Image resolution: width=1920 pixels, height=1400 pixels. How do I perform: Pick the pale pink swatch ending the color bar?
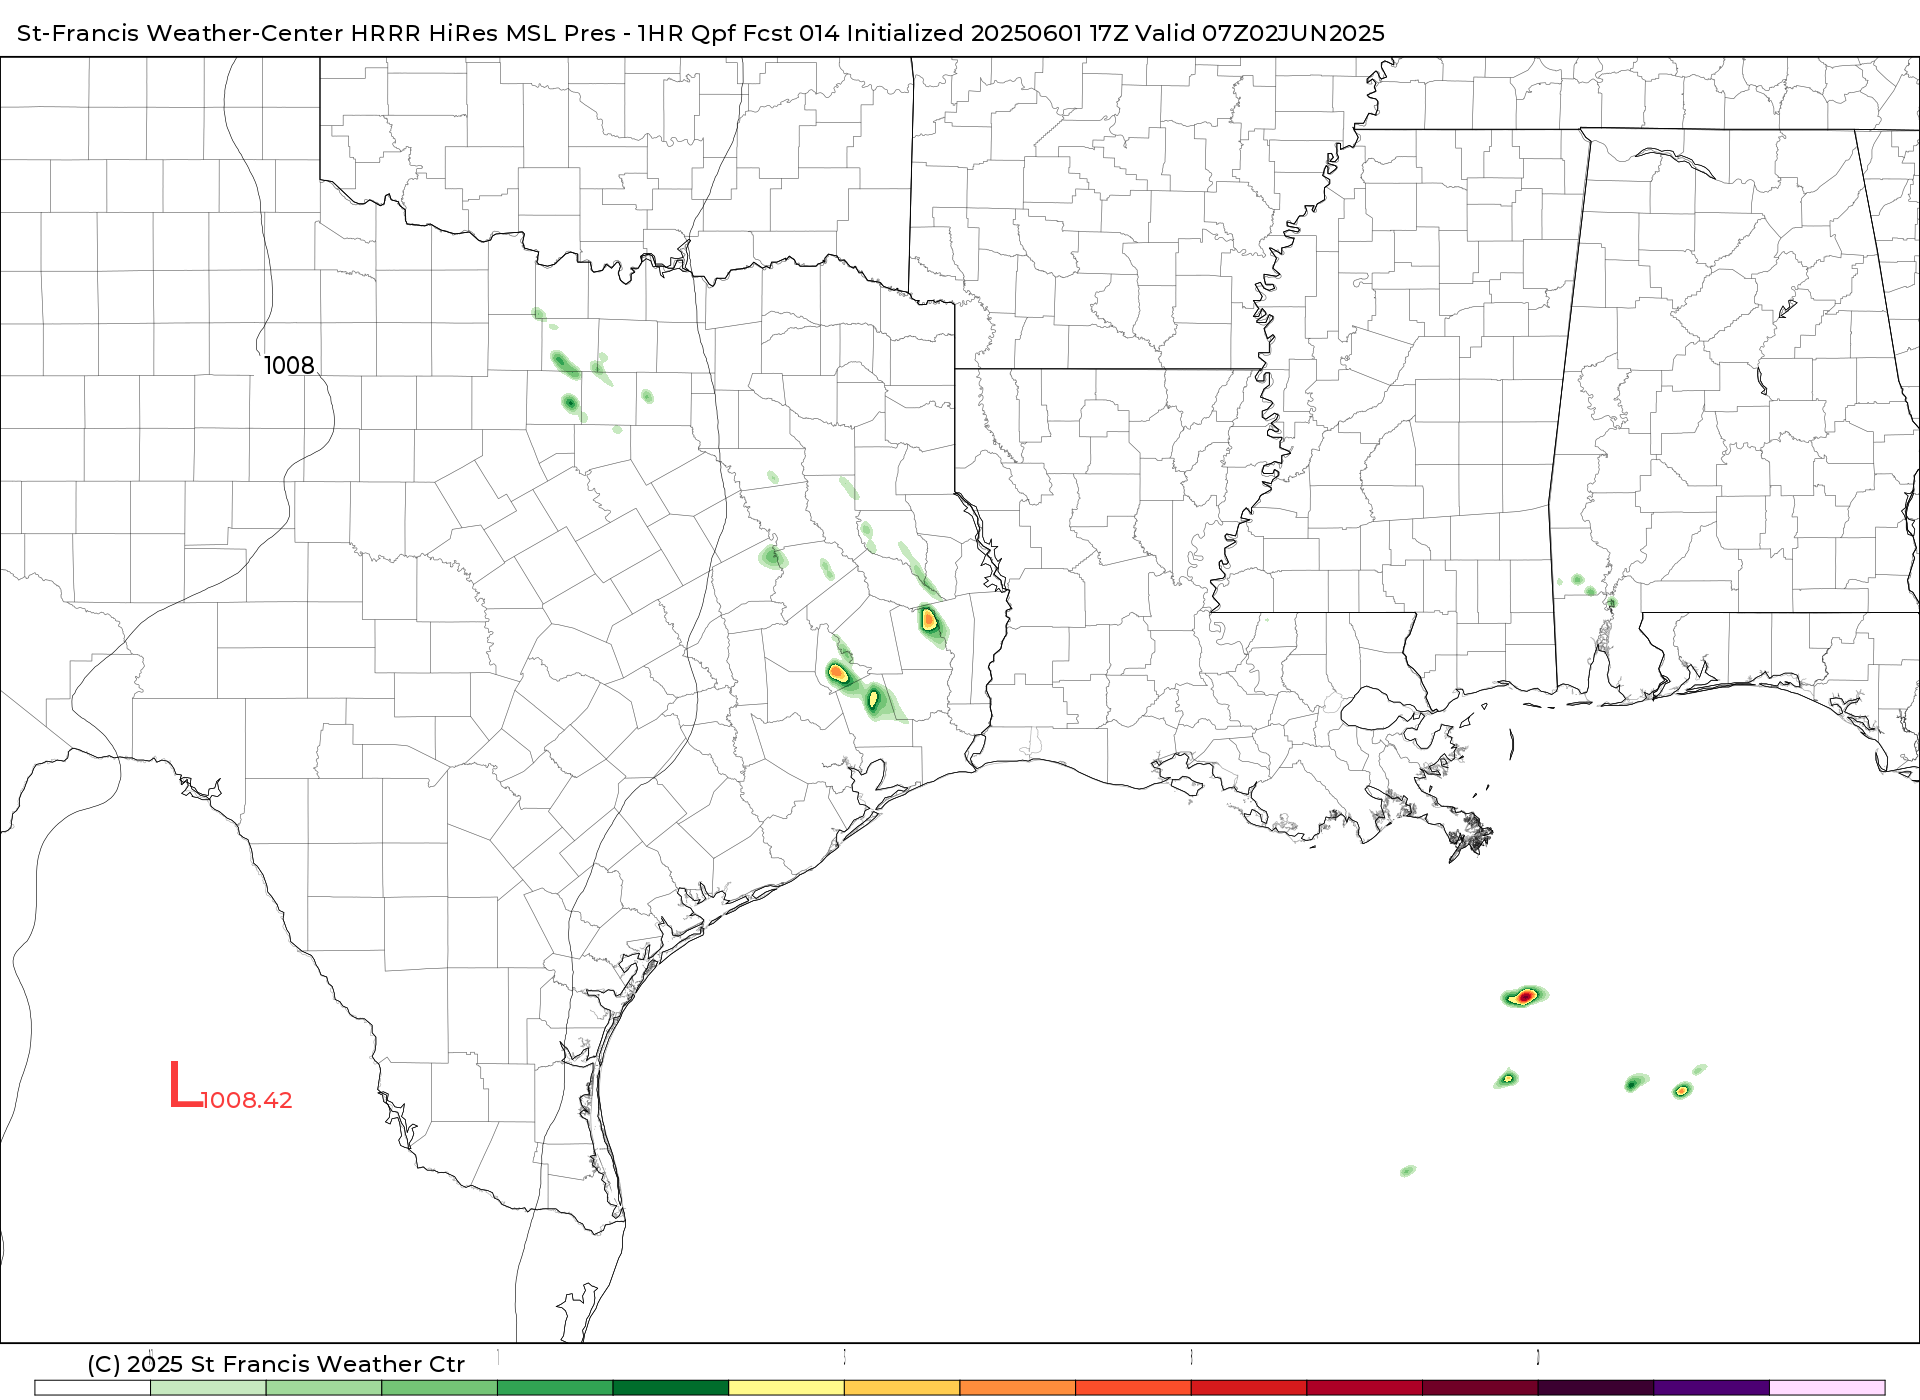(1827, 1388)
